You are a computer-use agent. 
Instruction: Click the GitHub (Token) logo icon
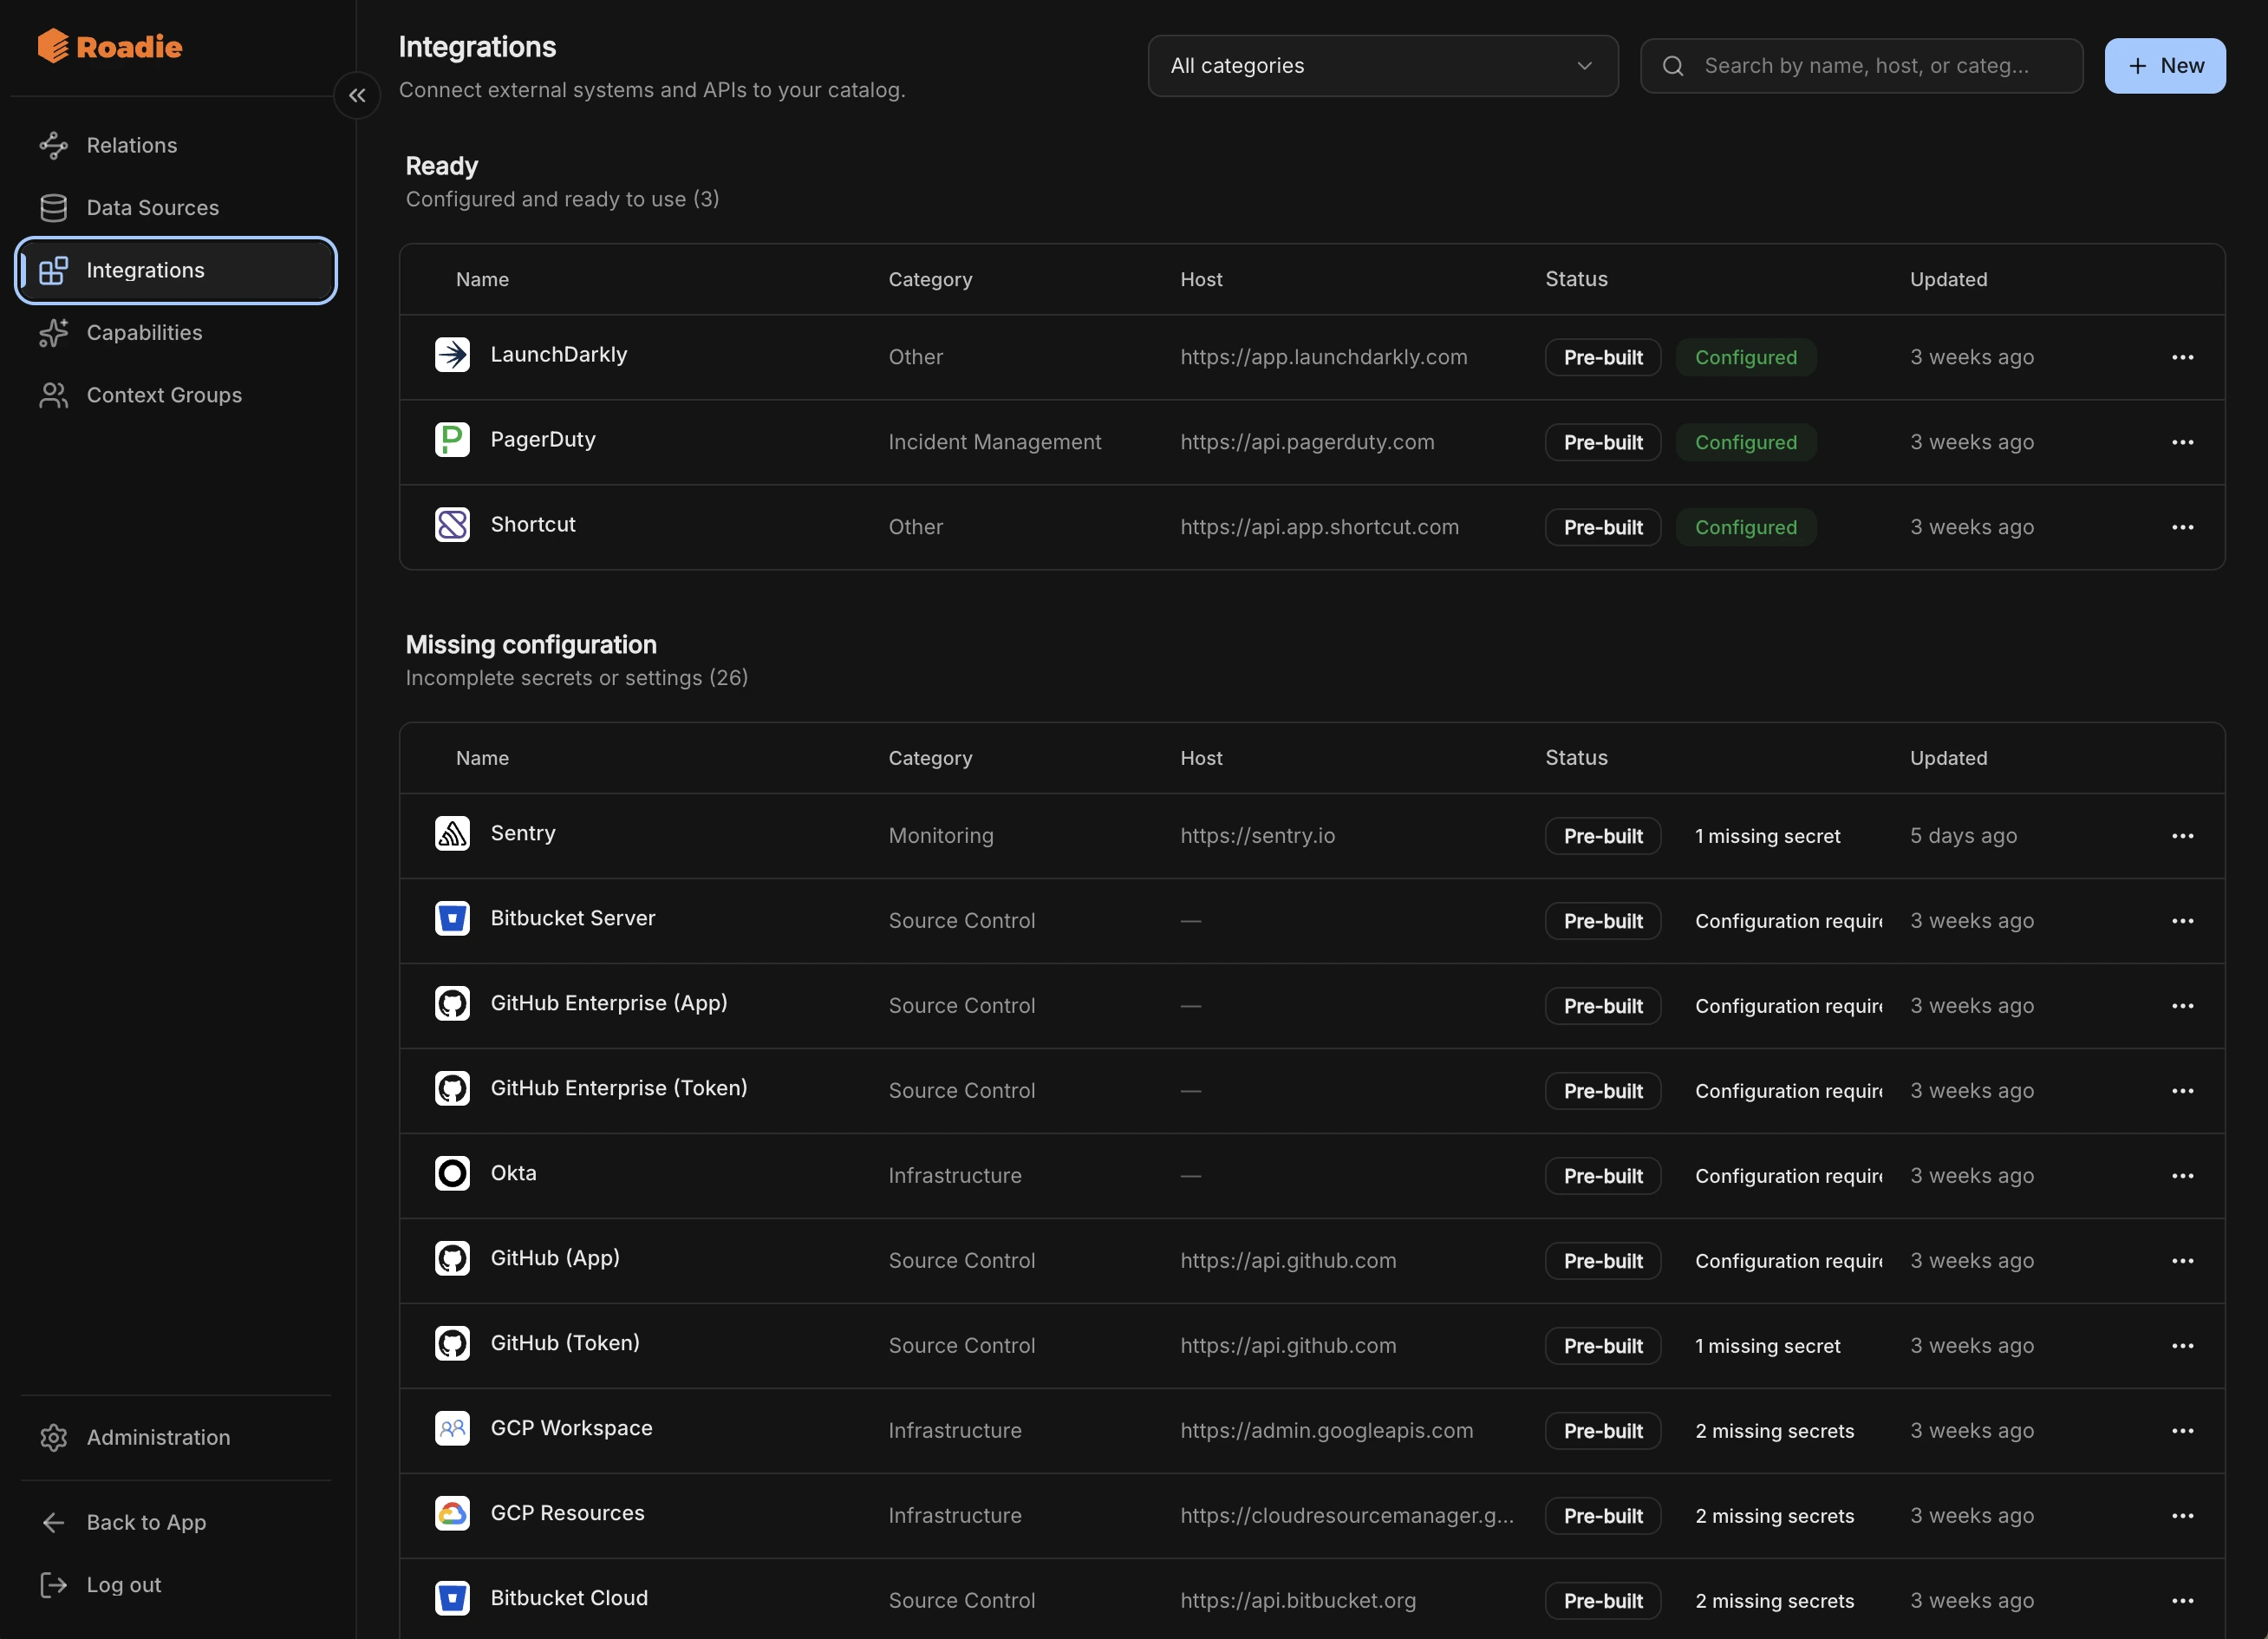click(452, 1343)
